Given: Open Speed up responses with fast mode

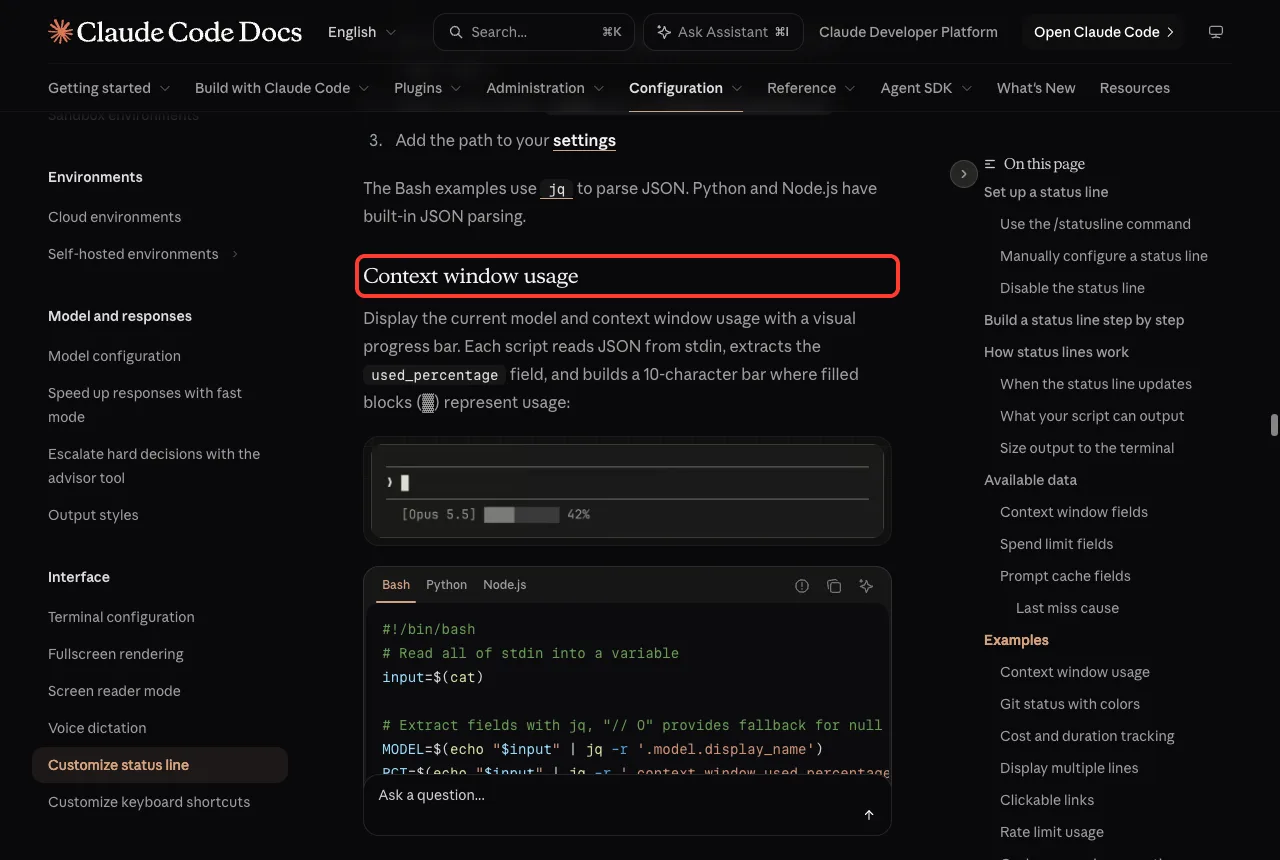Looking at the screenshot, I should (145, 405).
